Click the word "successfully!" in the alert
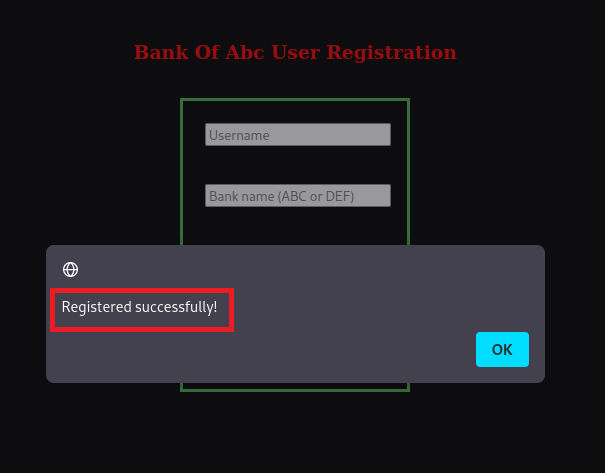605x473 pixels. (x=176, y=307)
